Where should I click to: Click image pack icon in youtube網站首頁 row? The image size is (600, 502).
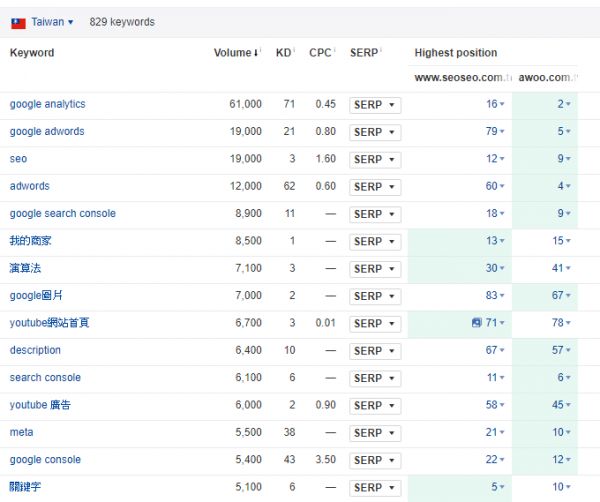pos(476,323)
